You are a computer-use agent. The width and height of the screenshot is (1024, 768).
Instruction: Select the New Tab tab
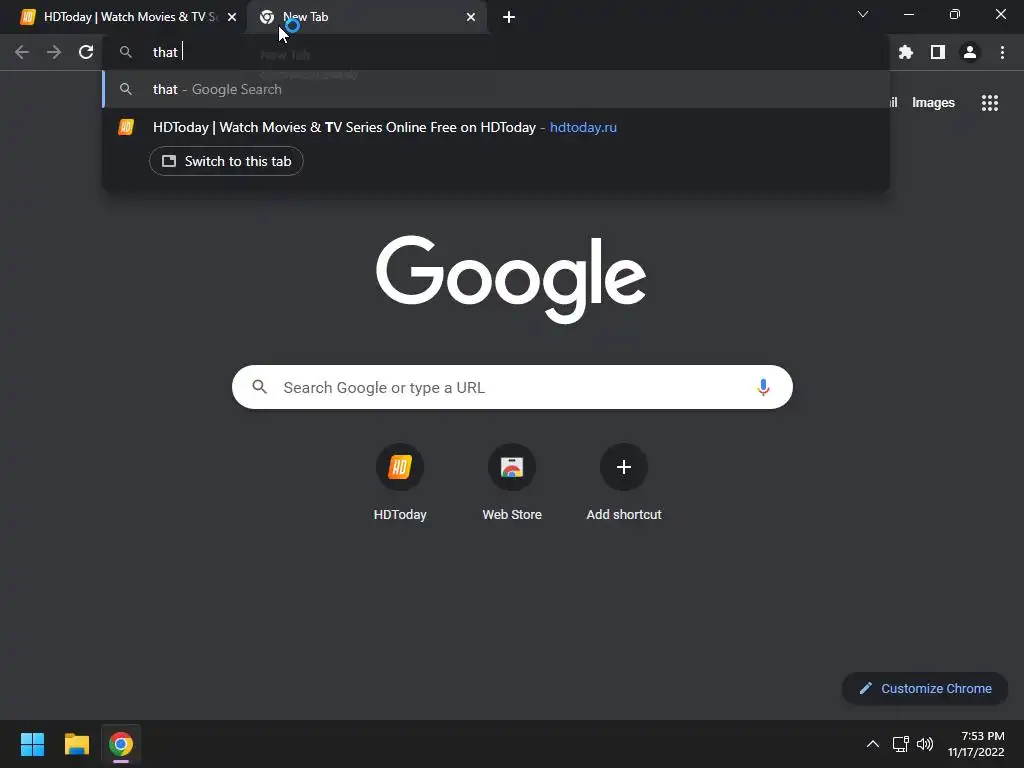coord(367,17)
